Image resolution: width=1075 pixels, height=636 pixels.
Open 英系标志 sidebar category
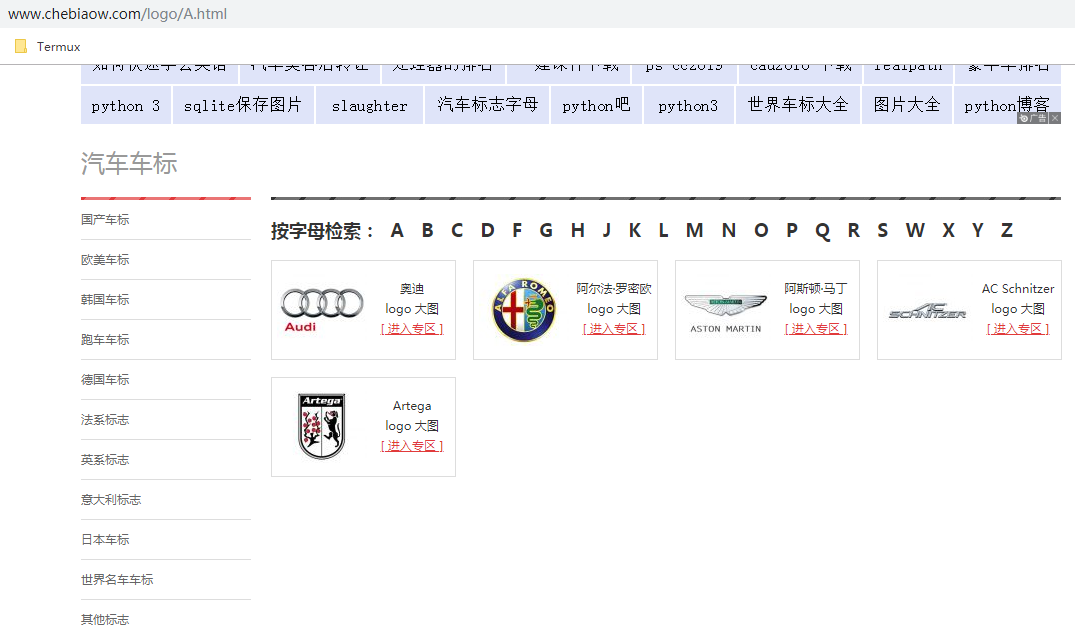tap(105, 459)
